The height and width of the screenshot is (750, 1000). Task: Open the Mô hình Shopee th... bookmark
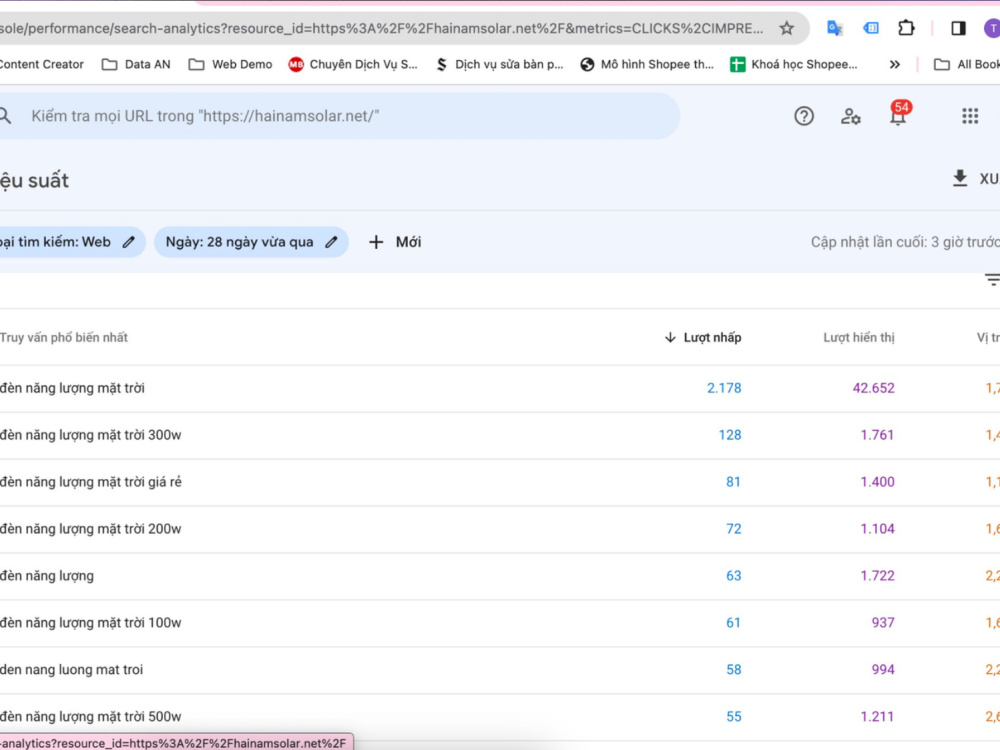[x=647, y=64]
